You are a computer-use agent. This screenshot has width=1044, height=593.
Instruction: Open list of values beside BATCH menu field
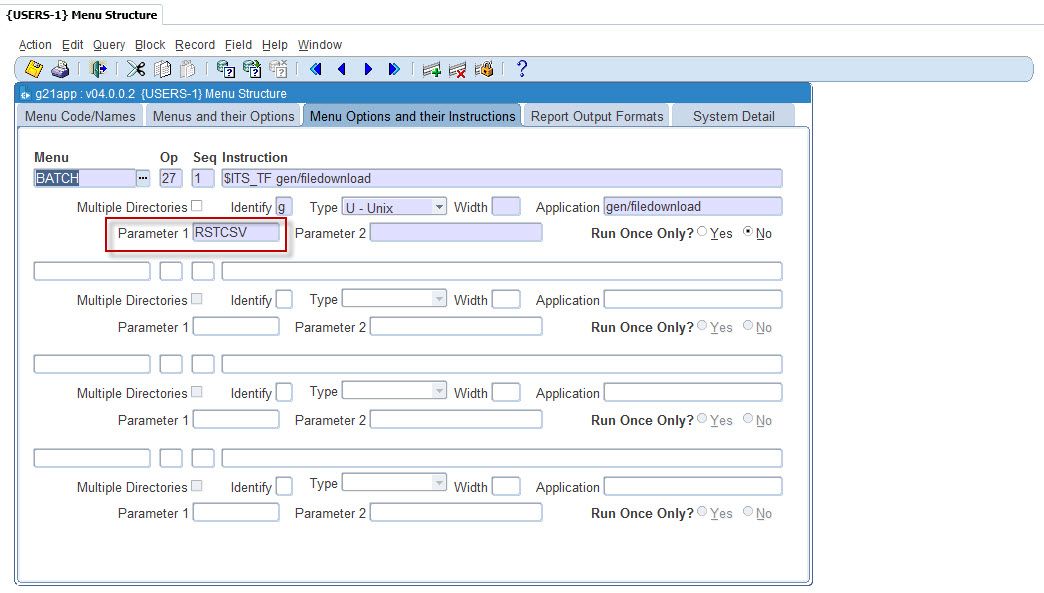(x=143, y=178)
